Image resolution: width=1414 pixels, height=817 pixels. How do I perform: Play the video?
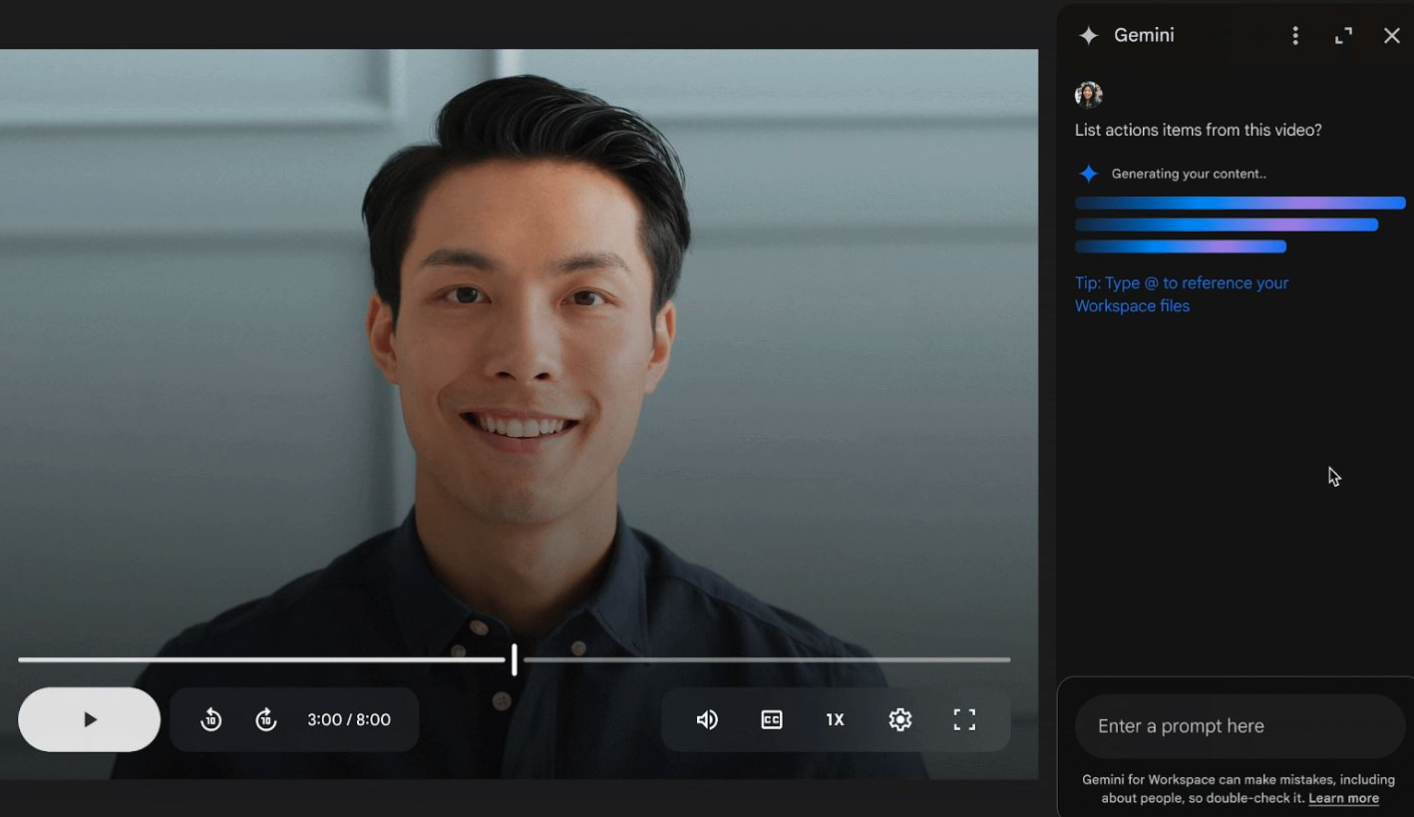[x=89, y=719]
